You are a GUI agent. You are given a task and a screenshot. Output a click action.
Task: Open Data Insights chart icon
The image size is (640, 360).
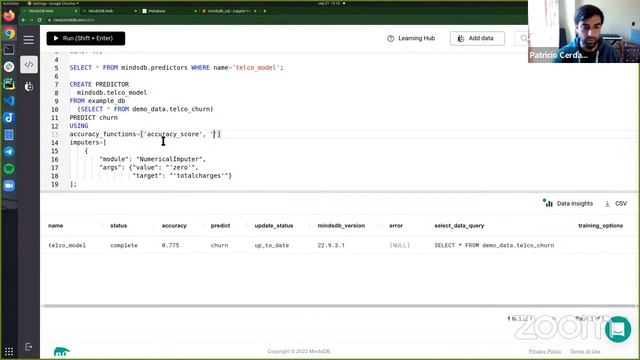point(548,203)
